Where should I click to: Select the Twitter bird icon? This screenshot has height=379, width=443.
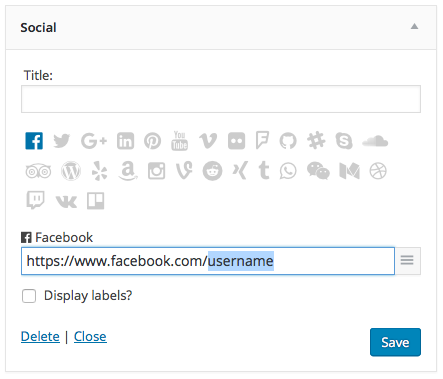62,141
